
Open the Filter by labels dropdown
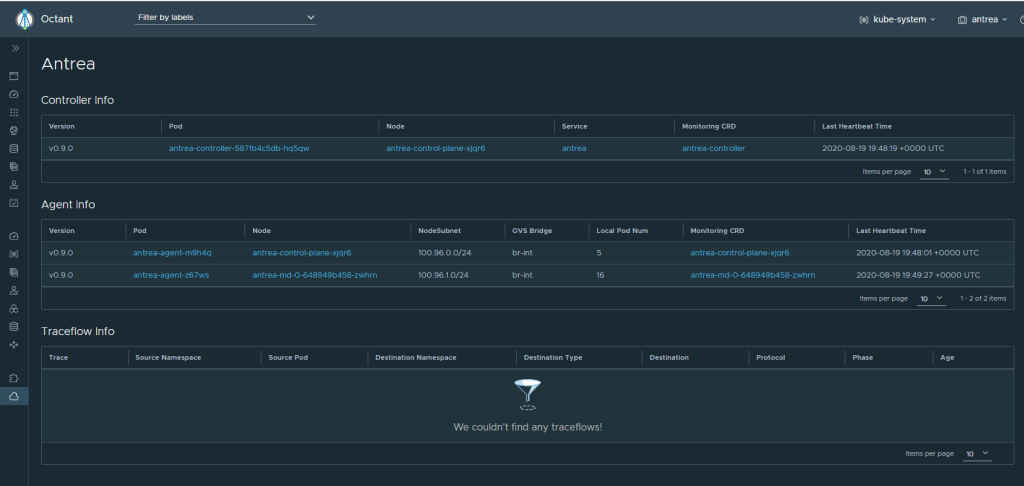[225, 18]
